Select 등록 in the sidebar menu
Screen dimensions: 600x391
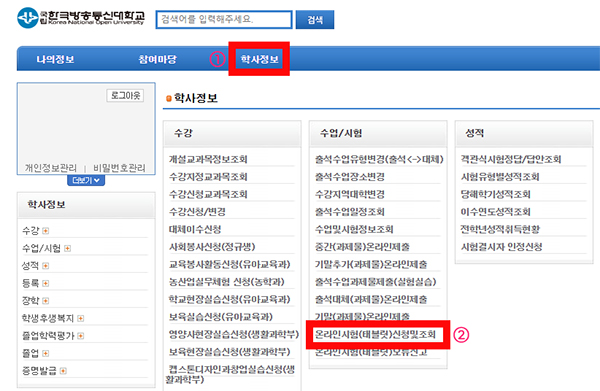click(x=31, y=283)
